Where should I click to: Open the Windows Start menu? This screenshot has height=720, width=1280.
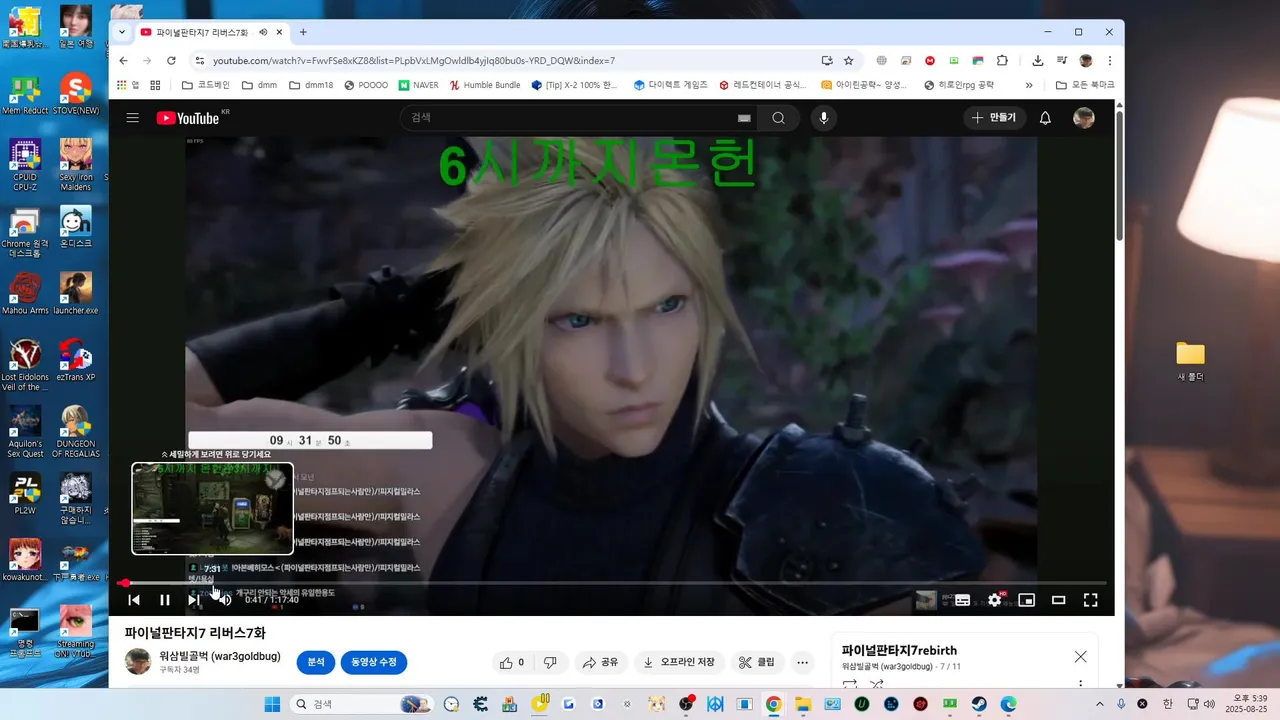272,704
